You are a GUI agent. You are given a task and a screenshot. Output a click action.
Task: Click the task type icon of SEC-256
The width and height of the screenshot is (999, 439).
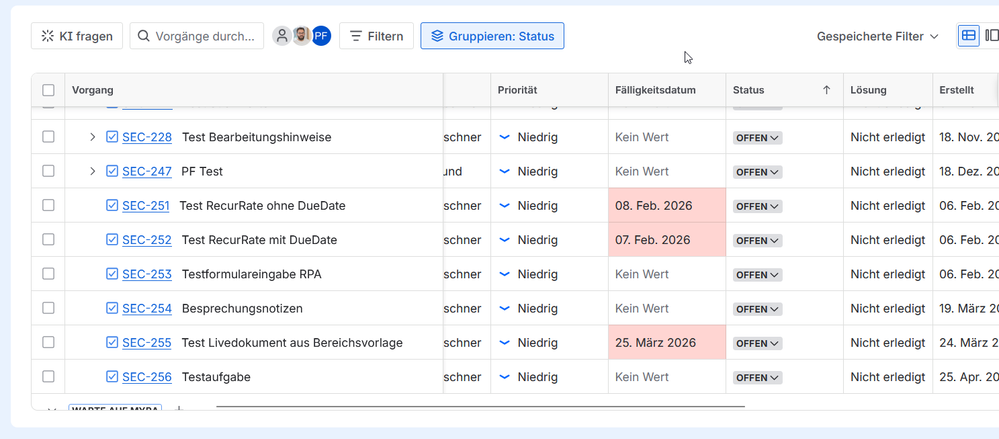[x=112, y=377]
